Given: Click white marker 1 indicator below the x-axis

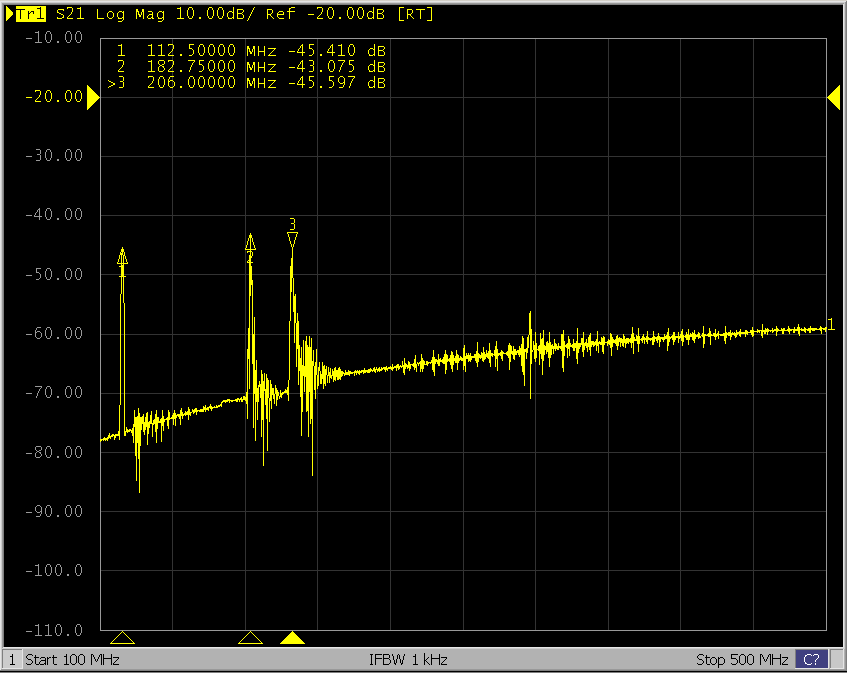Looking at the screenshot, I should pos(122,638).
